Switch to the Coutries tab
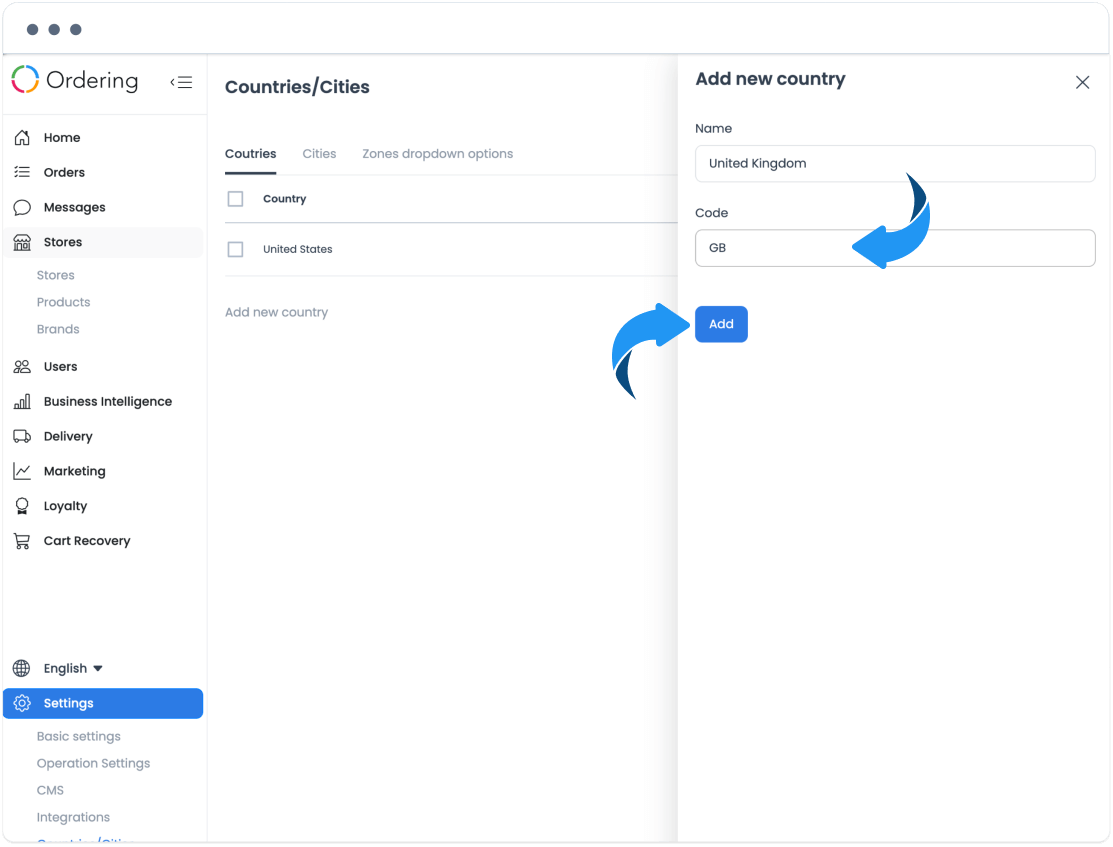Screen dimensions: 1113x847 (x=251, y=153)
